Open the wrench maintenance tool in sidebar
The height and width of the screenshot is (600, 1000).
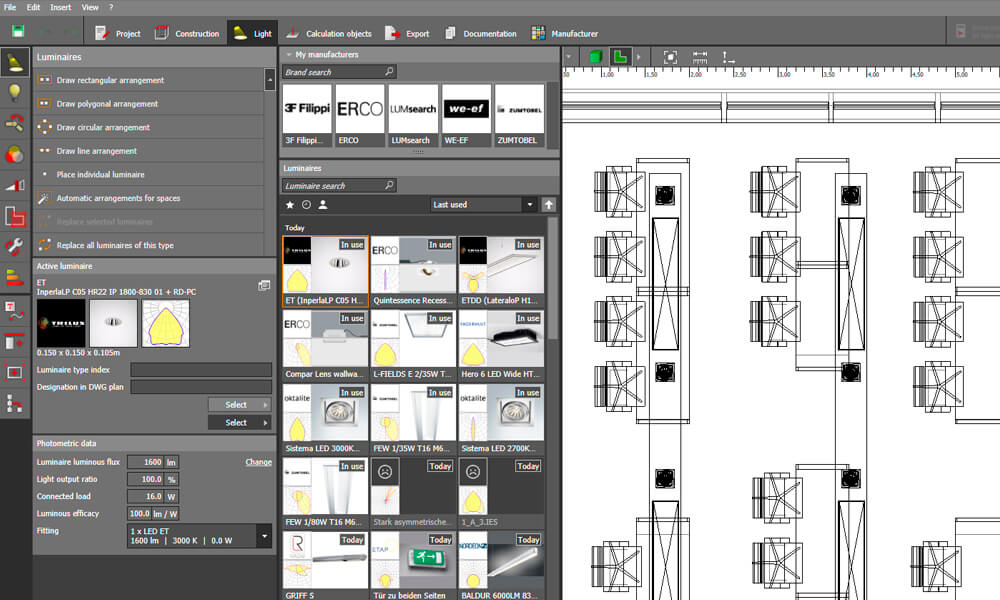15,246
